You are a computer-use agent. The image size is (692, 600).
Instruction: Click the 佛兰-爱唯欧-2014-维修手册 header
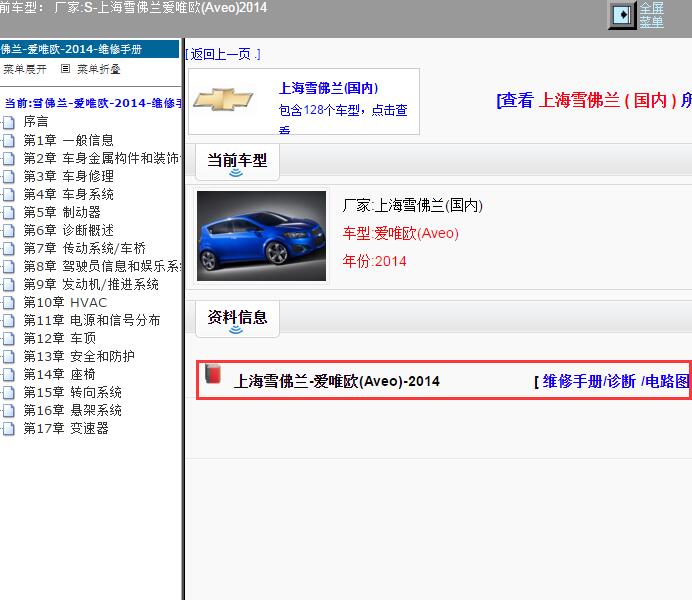click(89, 49)
